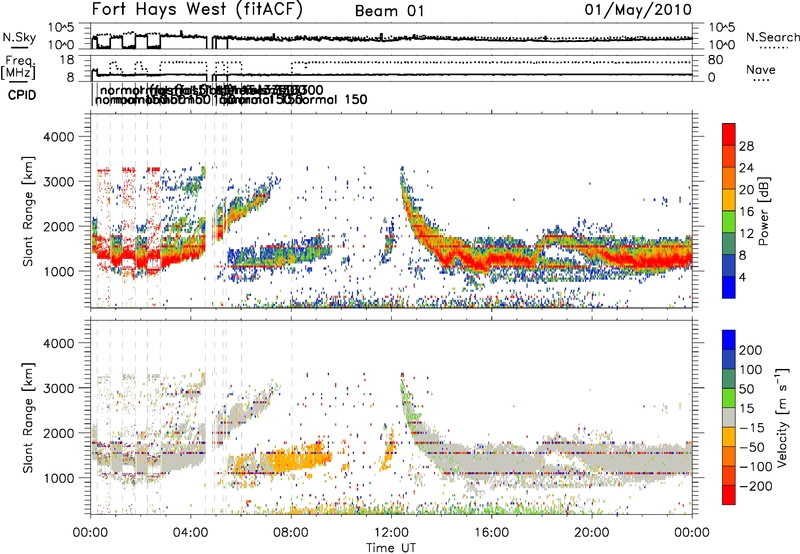Click the top blue velocity segment above 200

coord(729,340)
